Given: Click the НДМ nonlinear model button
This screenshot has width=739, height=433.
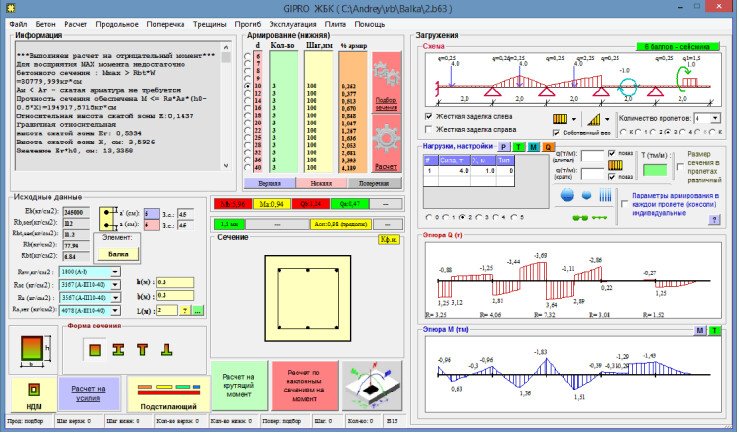Looking at the screenshot, I should pyautogui.click(x=34, y=395).
